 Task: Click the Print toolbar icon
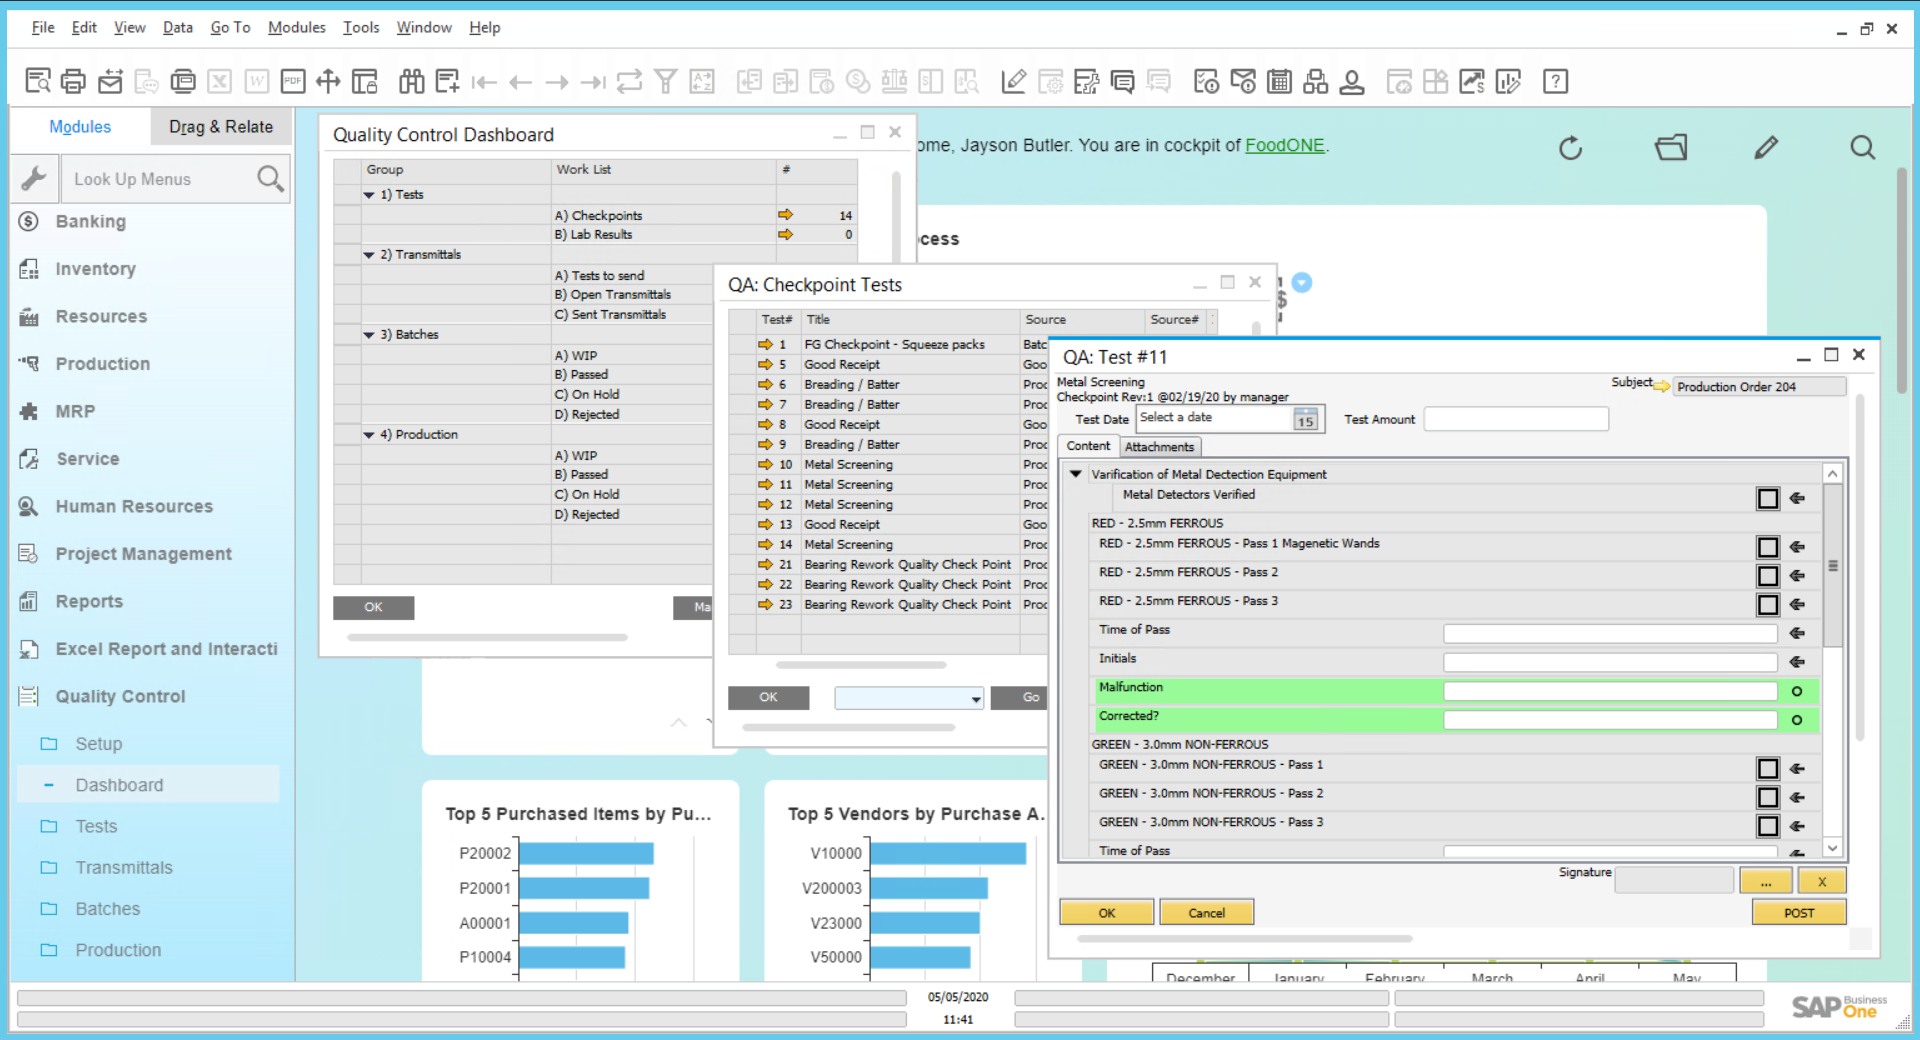[73, 81]
